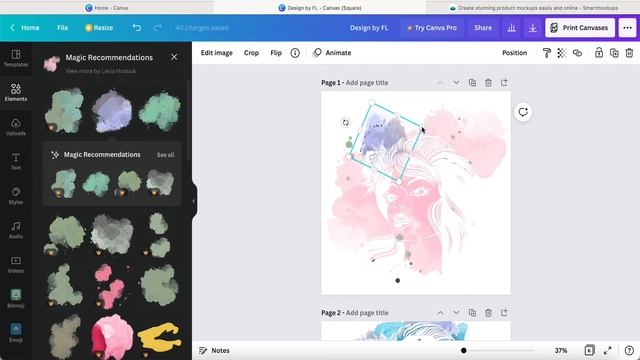The height and width of the screenshot is (360, 640).
Task: Delete Page 1 using its trash icon
Action: 488,82
